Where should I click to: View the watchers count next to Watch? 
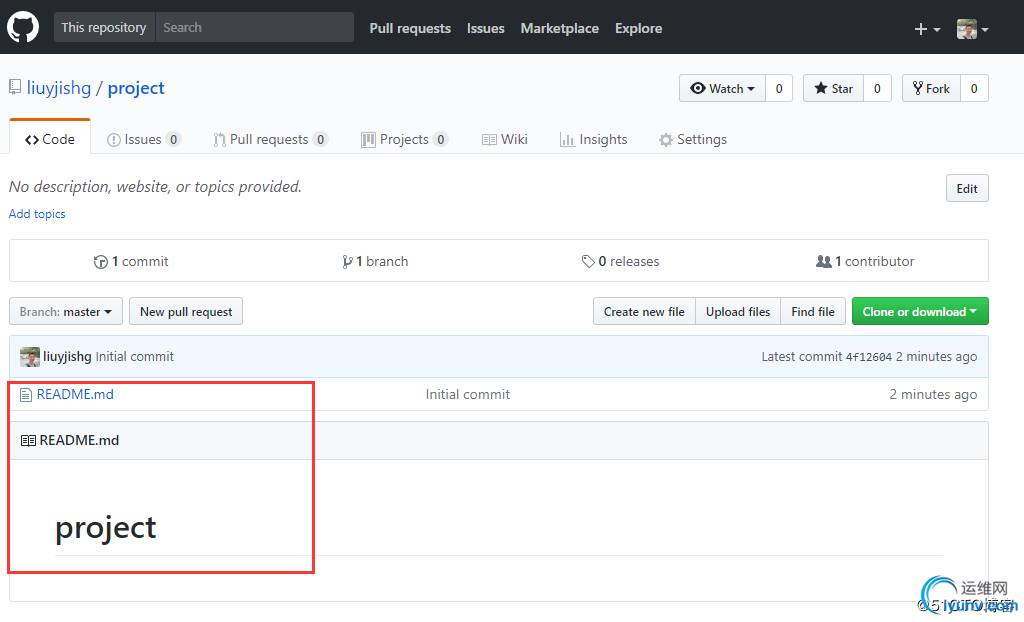click(x=779, y=88)
